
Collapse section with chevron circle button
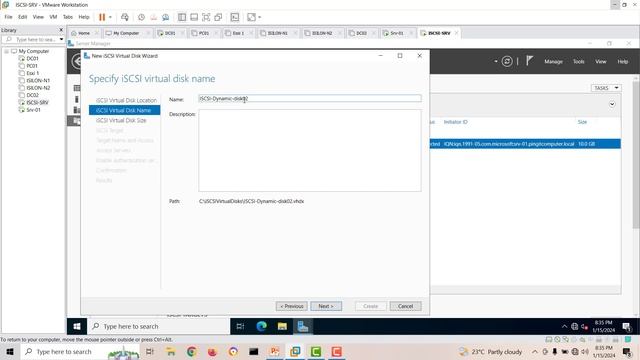pos(612,104)
